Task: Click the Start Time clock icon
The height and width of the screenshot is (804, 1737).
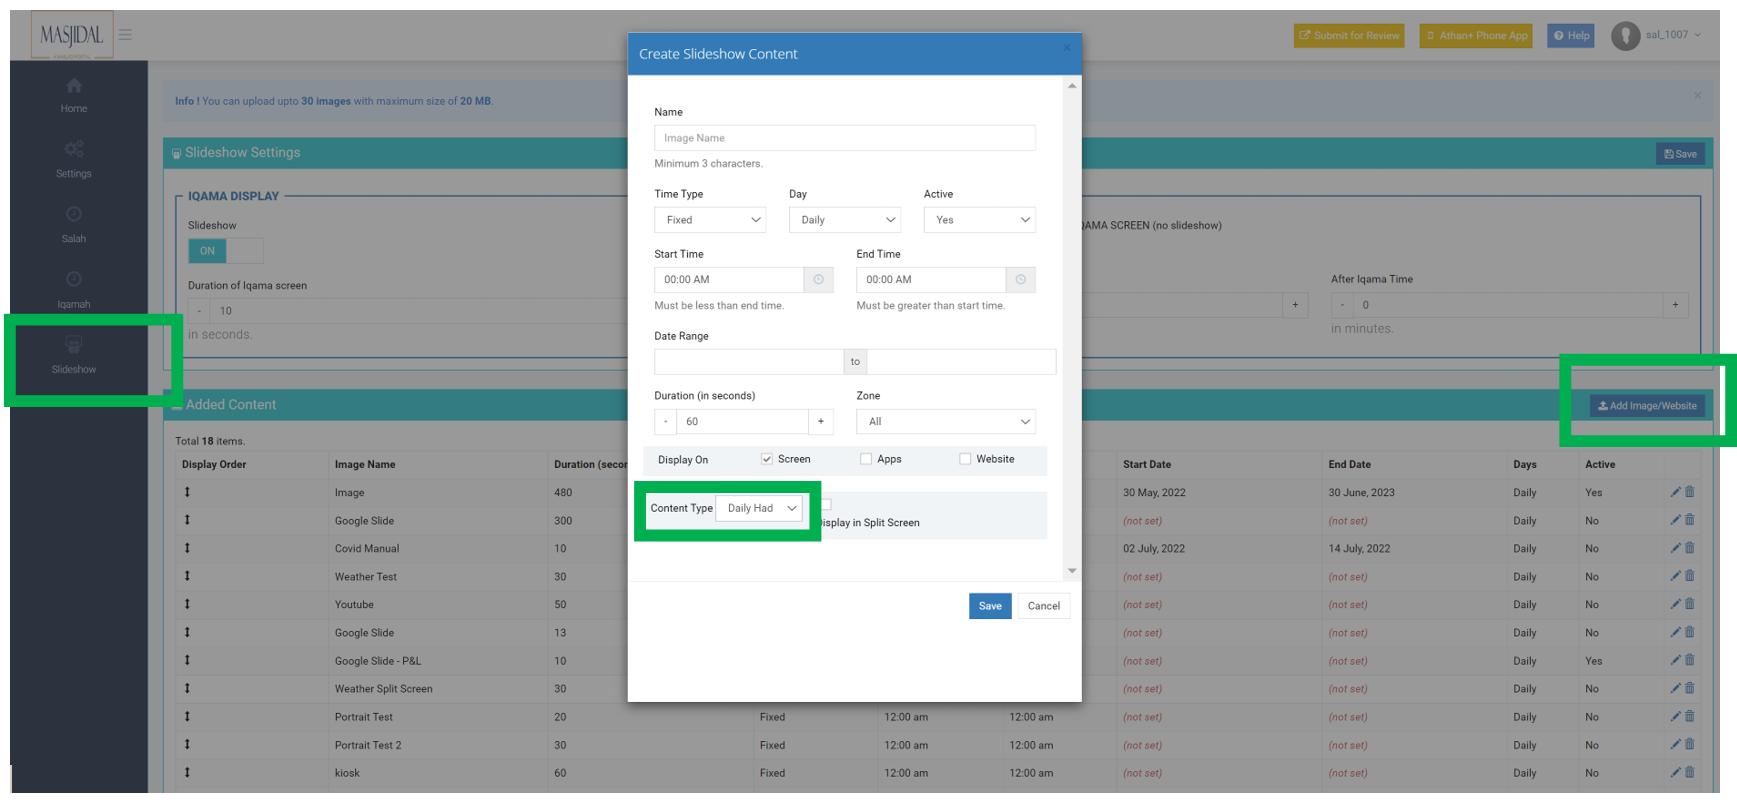Action: (818, 280)
